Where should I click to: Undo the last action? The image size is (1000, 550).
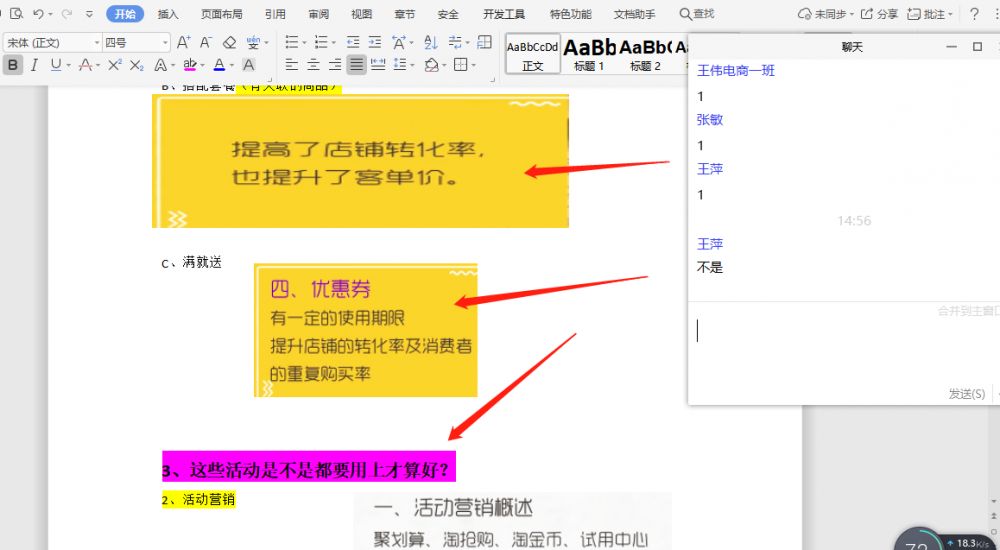(38, 13)
